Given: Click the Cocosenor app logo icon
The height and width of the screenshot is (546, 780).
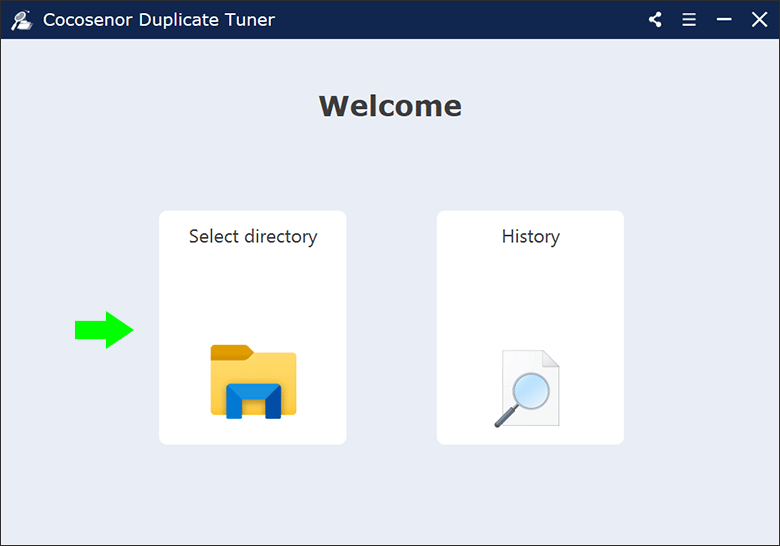Looking at the screenshot, I should 22,20.
